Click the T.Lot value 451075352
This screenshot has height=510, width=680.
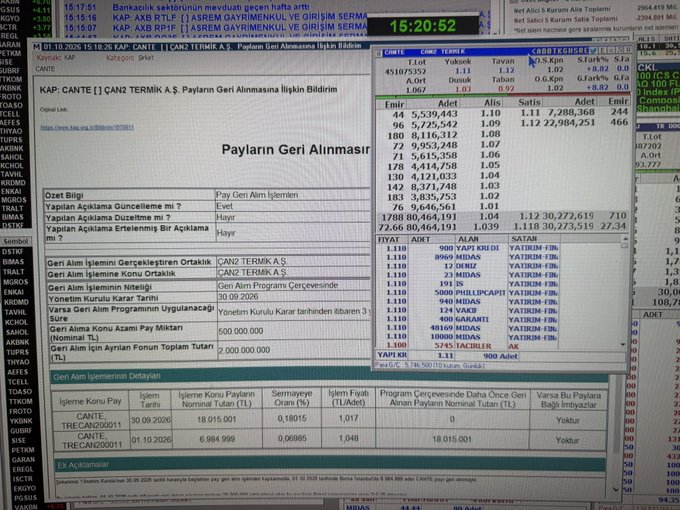(x=405, y=72)
